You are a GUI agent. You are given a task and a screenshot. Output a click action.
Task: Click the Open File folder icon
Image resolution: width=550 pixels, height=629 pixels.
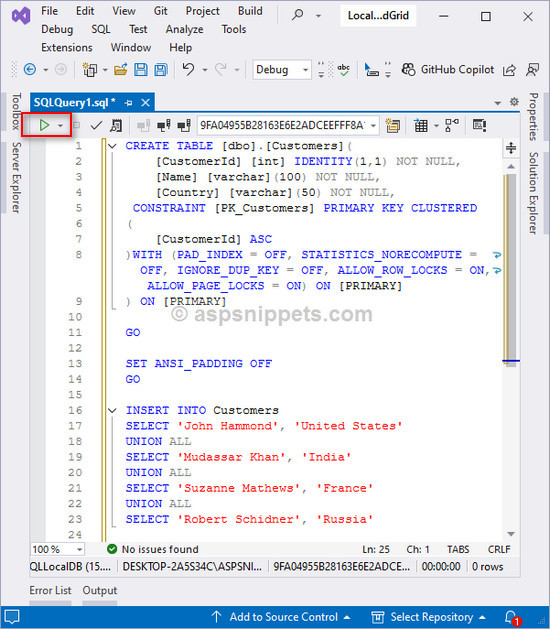click(x=120, y=70)
